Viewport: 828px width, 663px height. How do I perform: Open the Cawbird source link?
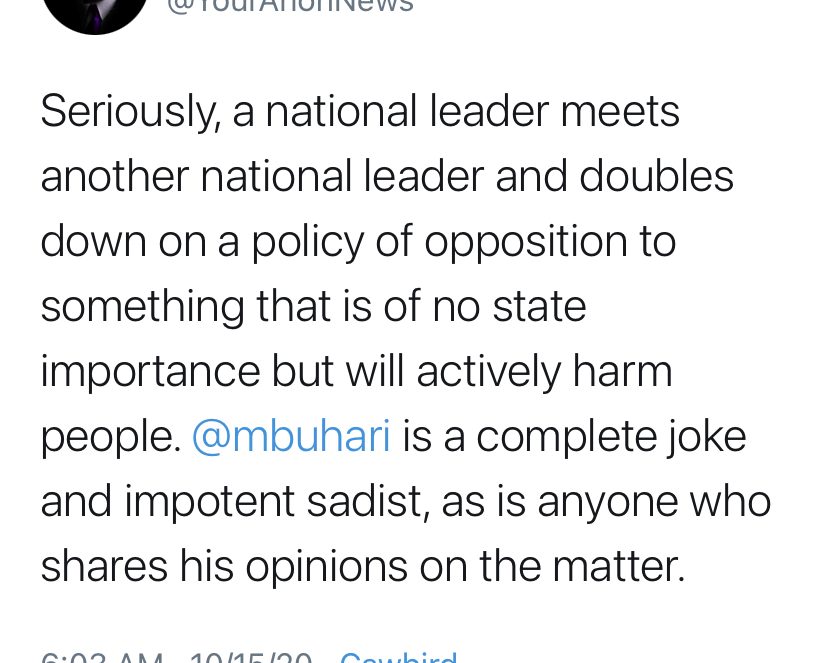tap(399, 658)
